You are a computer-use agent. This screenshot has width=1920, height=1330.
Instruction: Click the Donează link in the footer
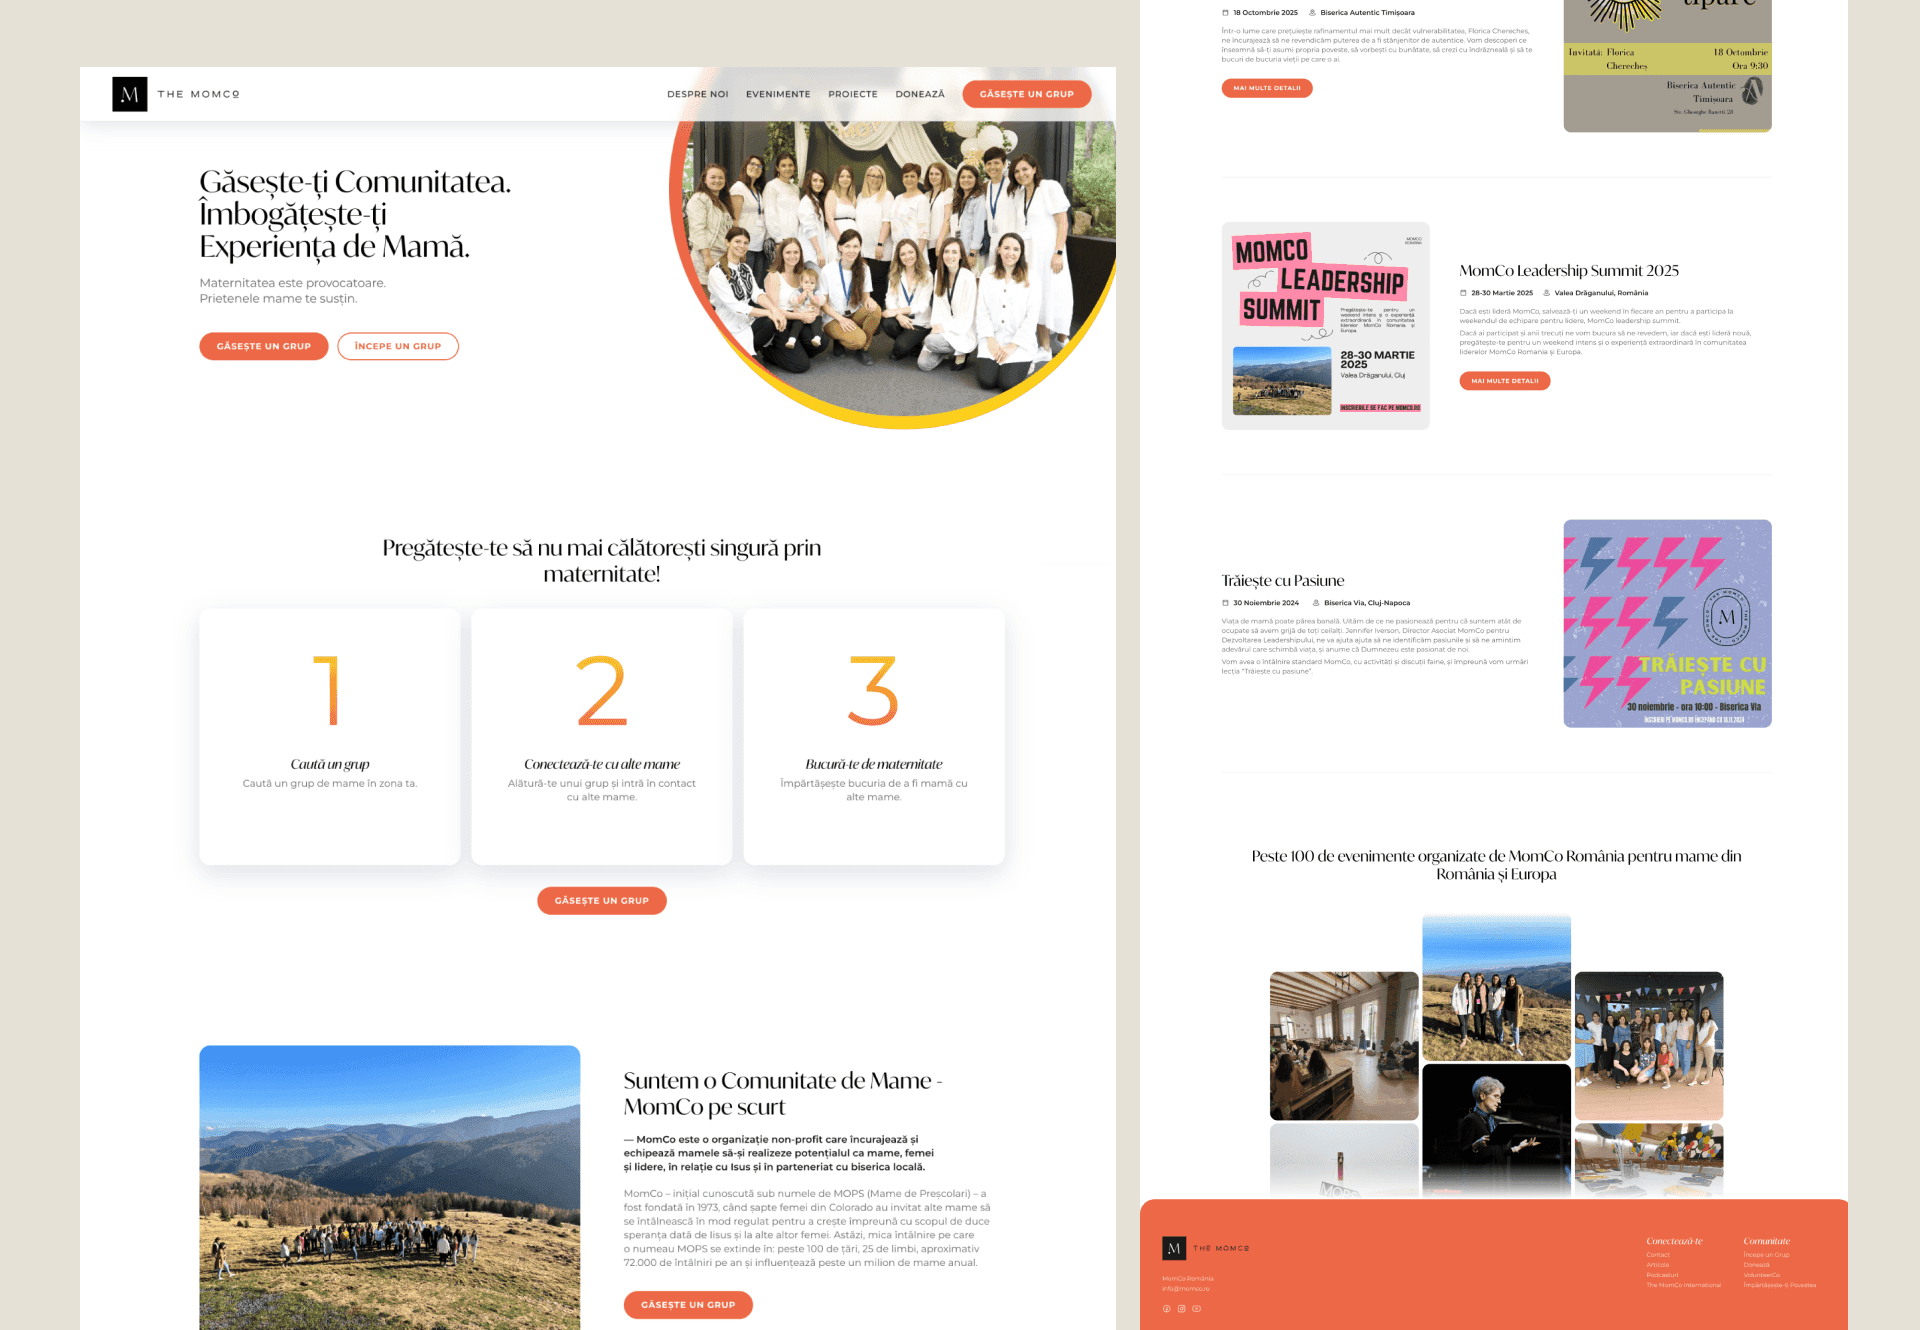tap(1756, 1265)
